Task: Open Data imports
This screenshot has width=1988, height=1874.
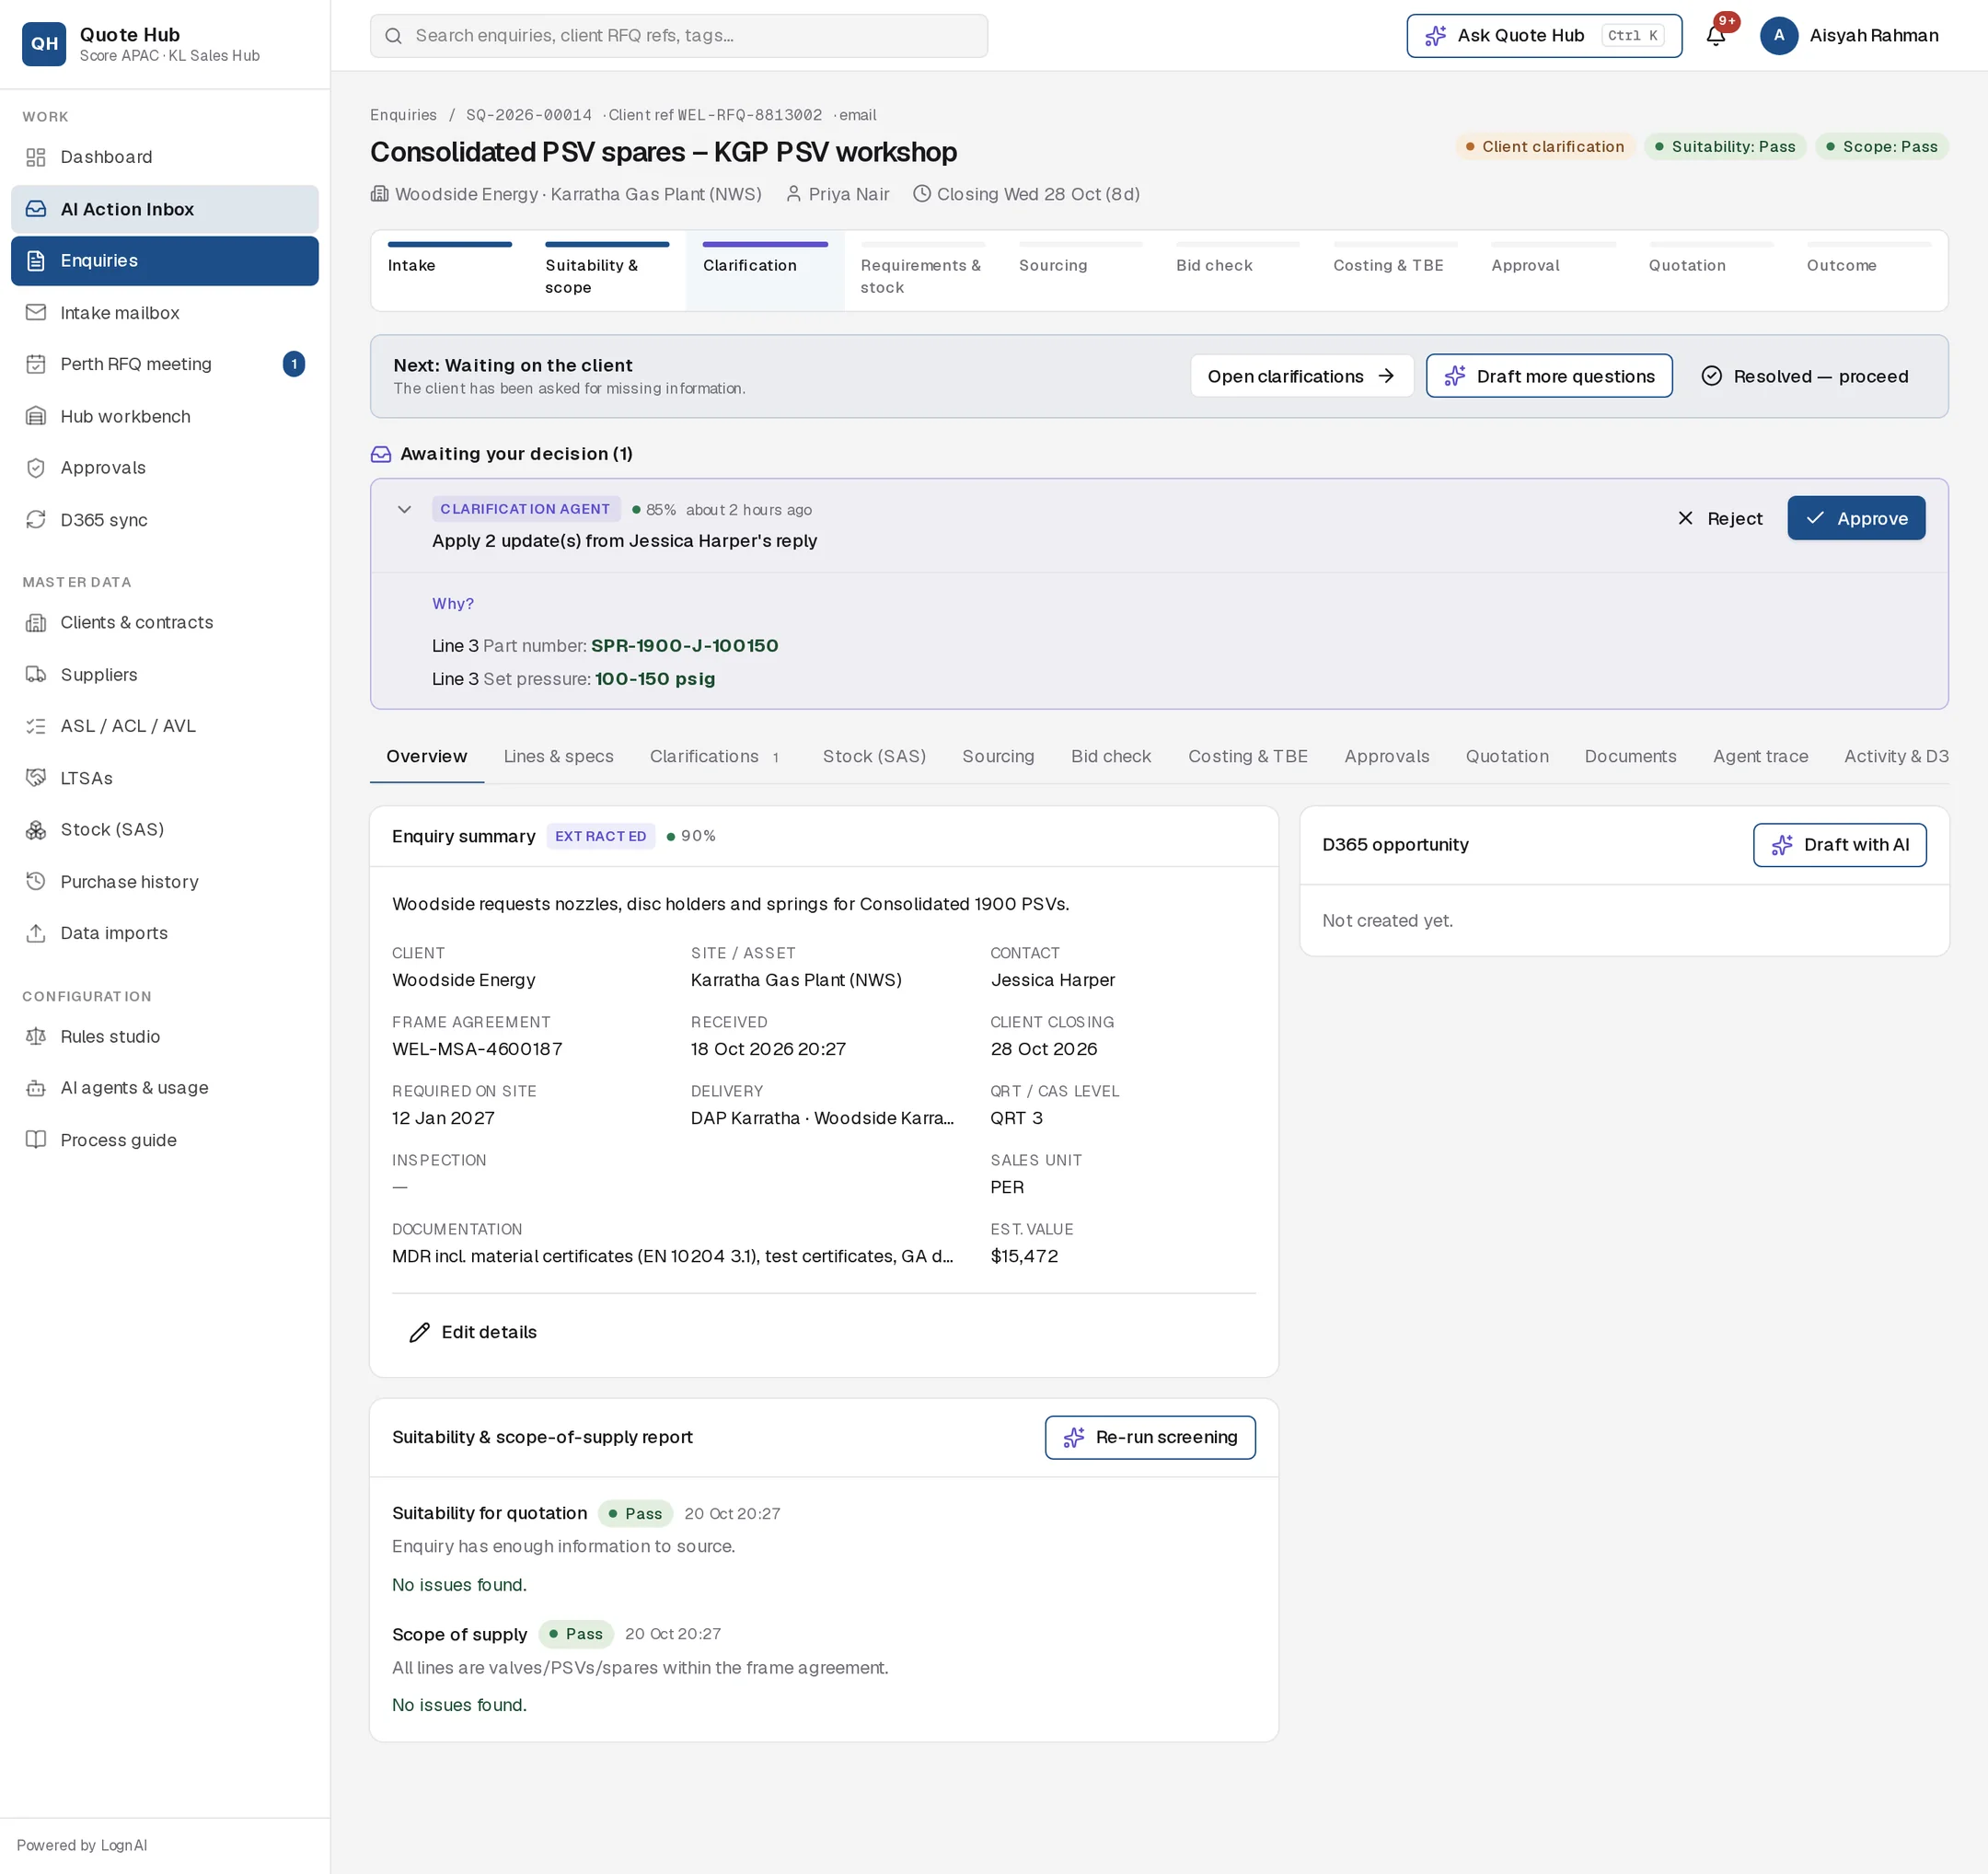Action: click(x=165, y=933)
